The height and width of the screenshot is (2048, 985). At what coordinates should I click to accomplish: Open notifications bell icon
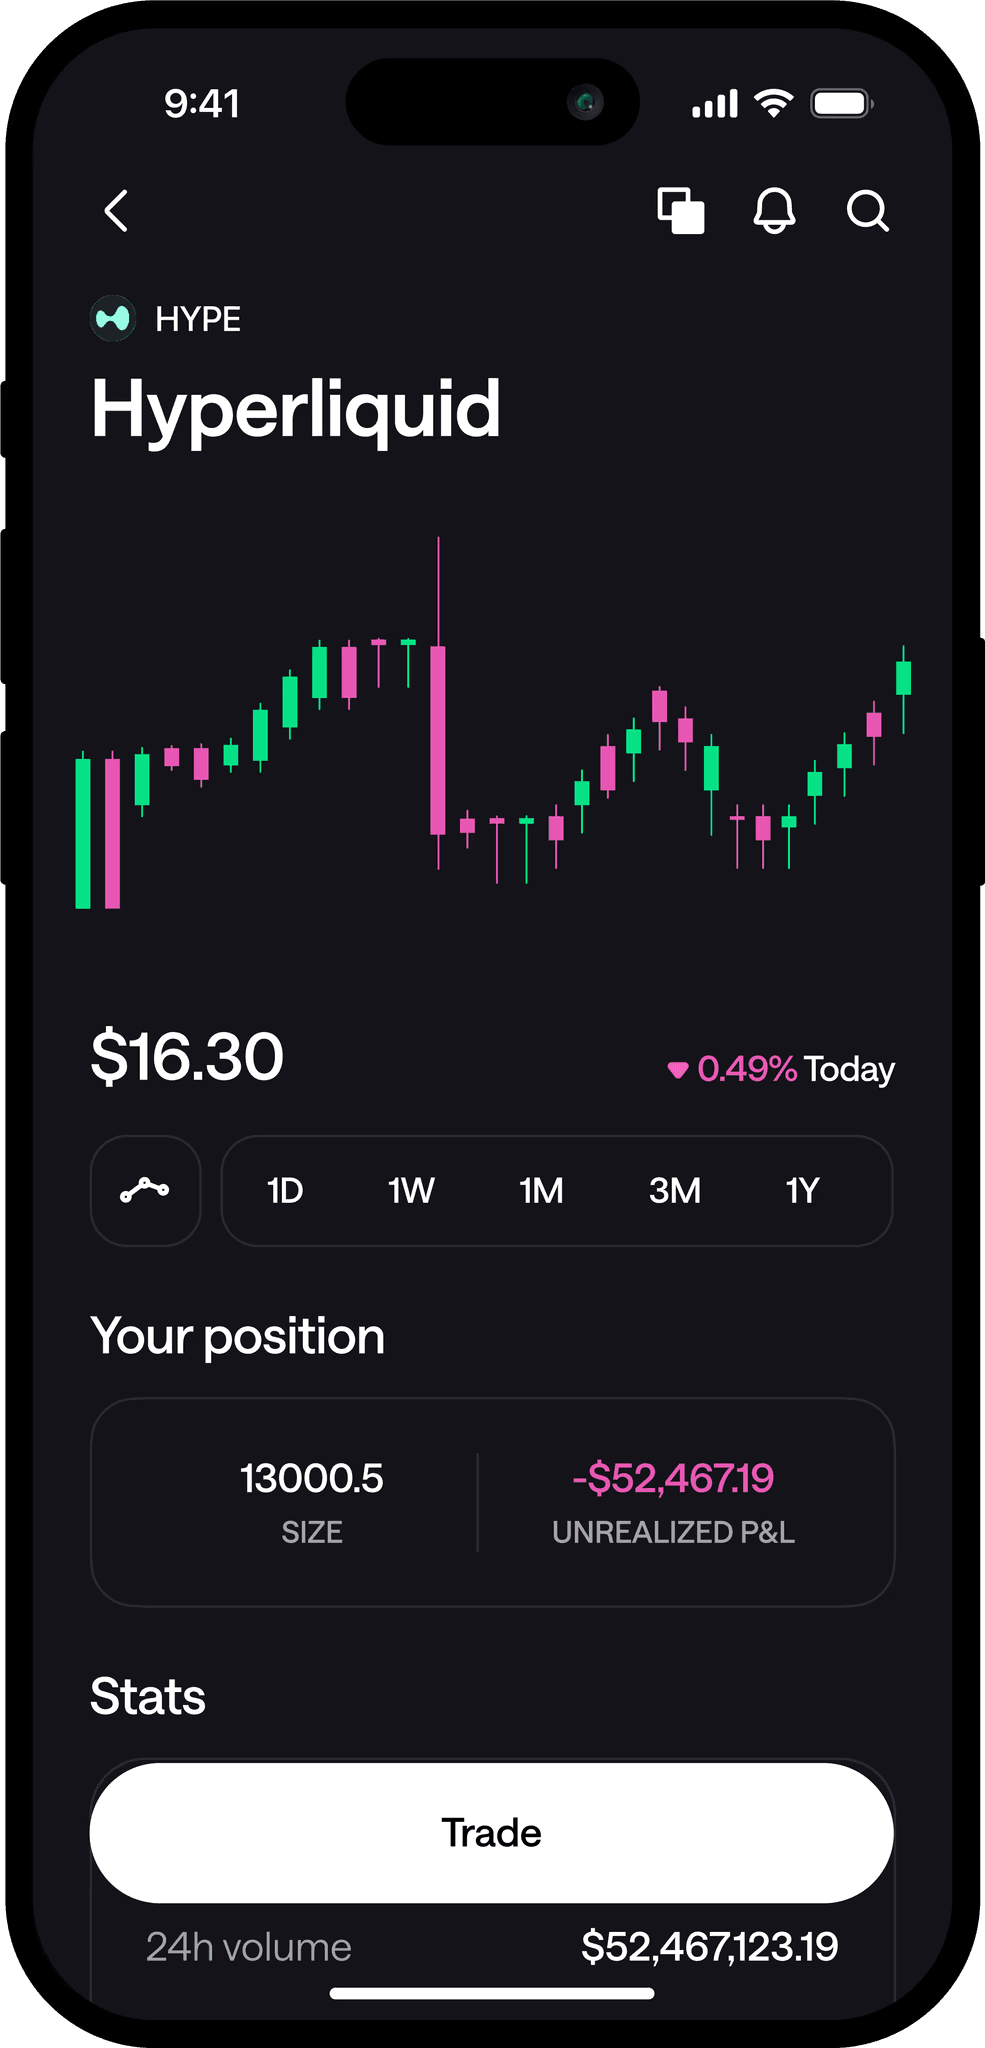pos(774,211)
